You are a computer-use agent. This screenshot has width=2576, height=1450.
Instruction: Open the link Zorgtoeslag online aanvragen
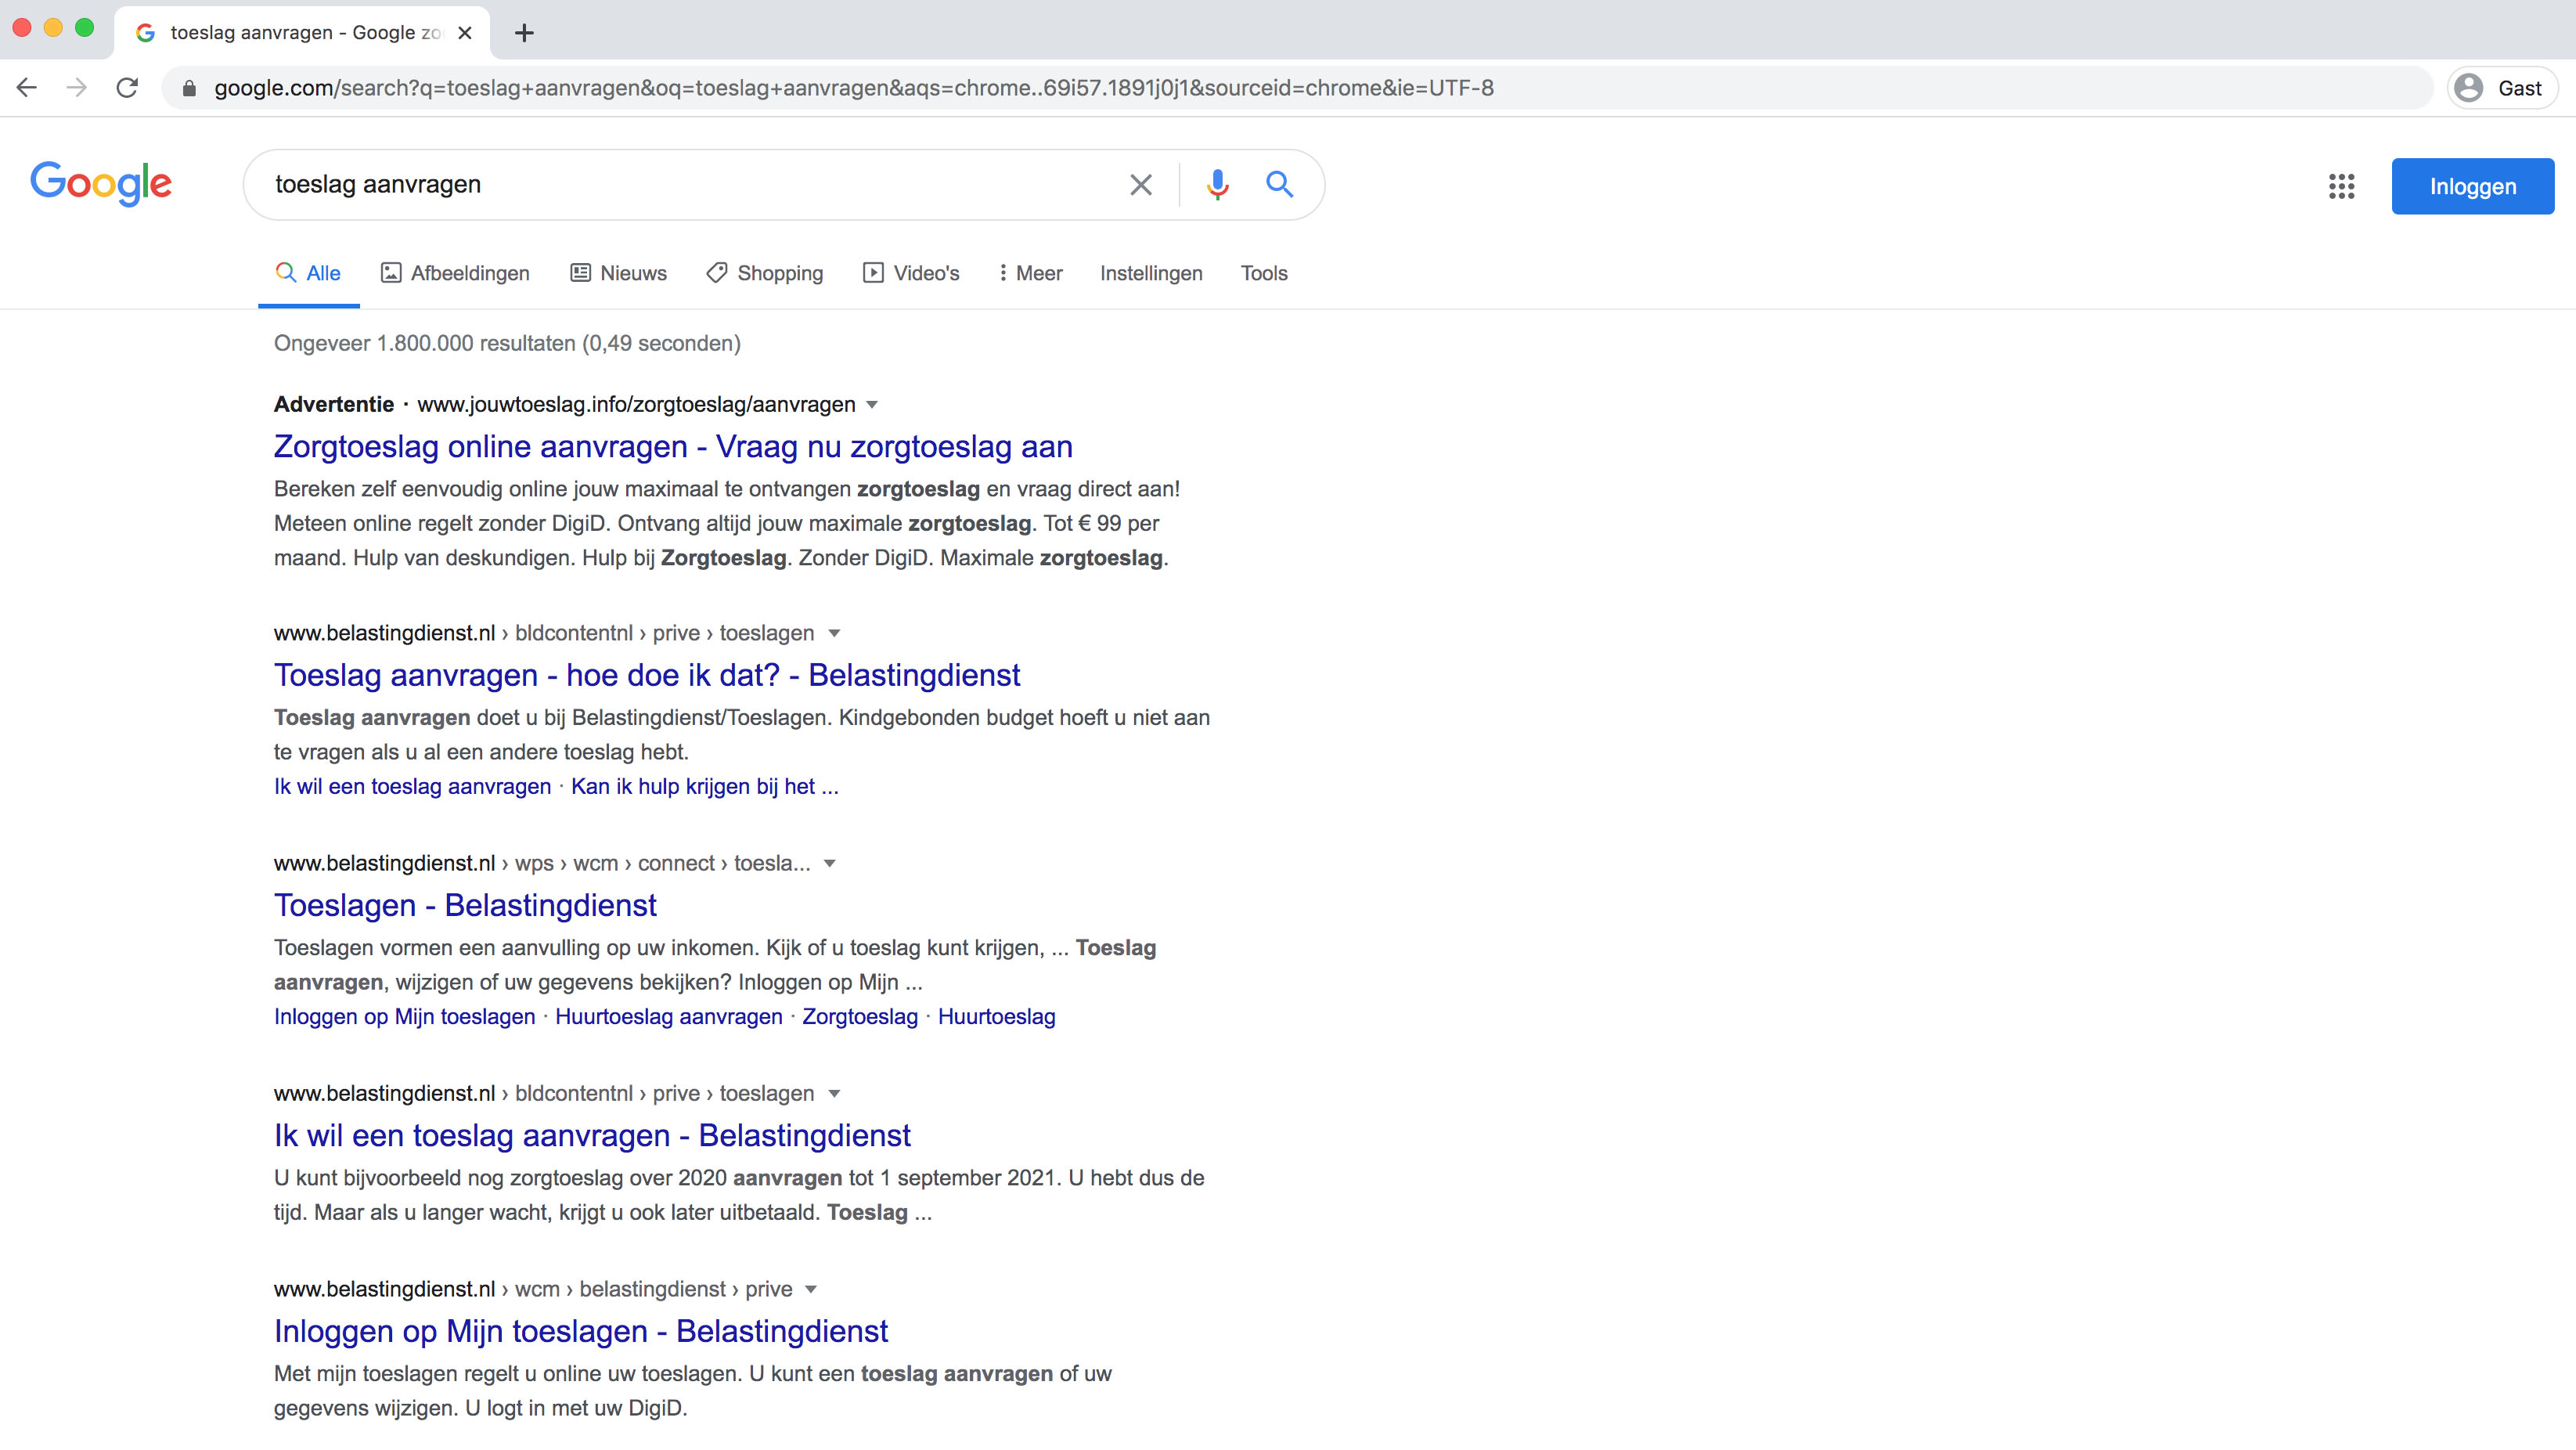672,447
